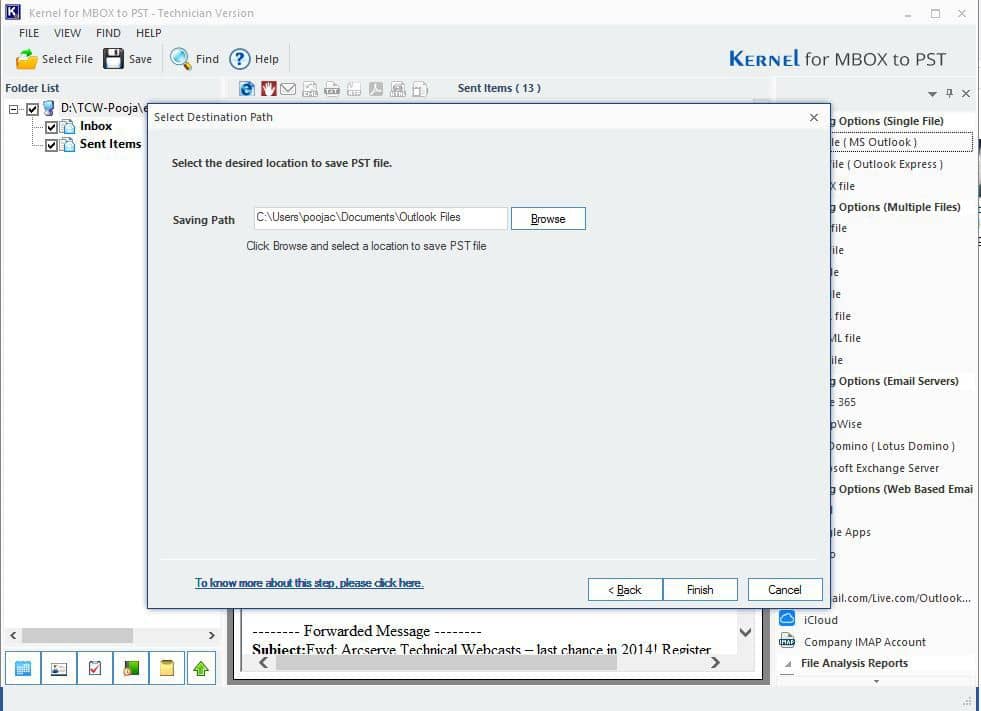
Task: Click down arrow below File Analysis Reports
Action: coord(876,681)
